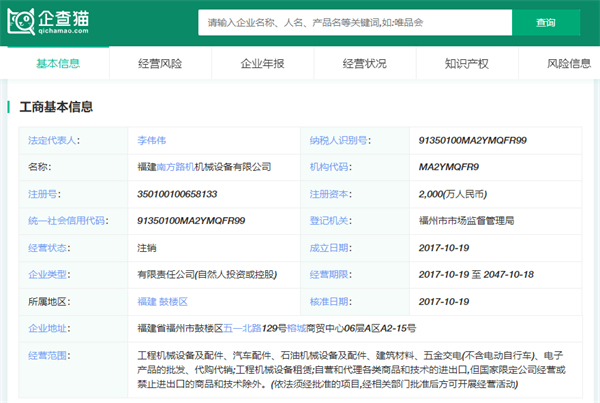
Task: Select 福州市市场监督管理局 registration authority text
Action: tap(466, 221)
